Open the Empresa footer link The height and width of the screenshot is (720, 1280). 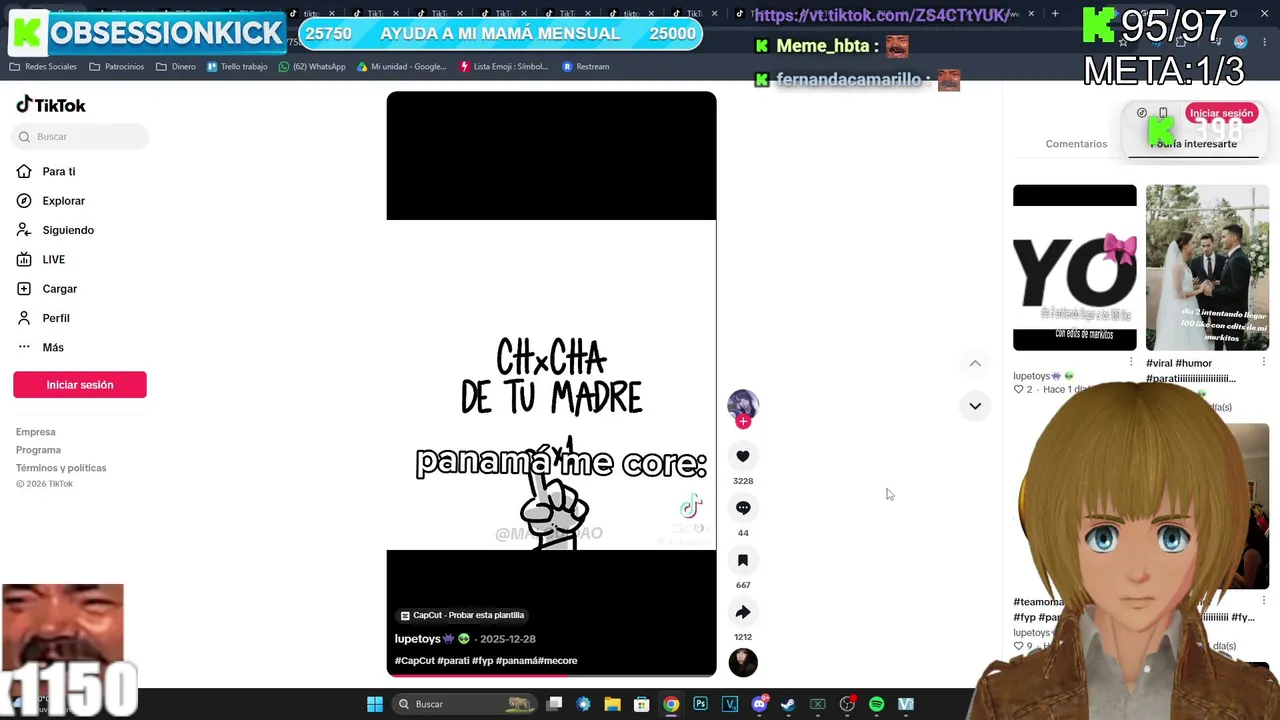36,432
